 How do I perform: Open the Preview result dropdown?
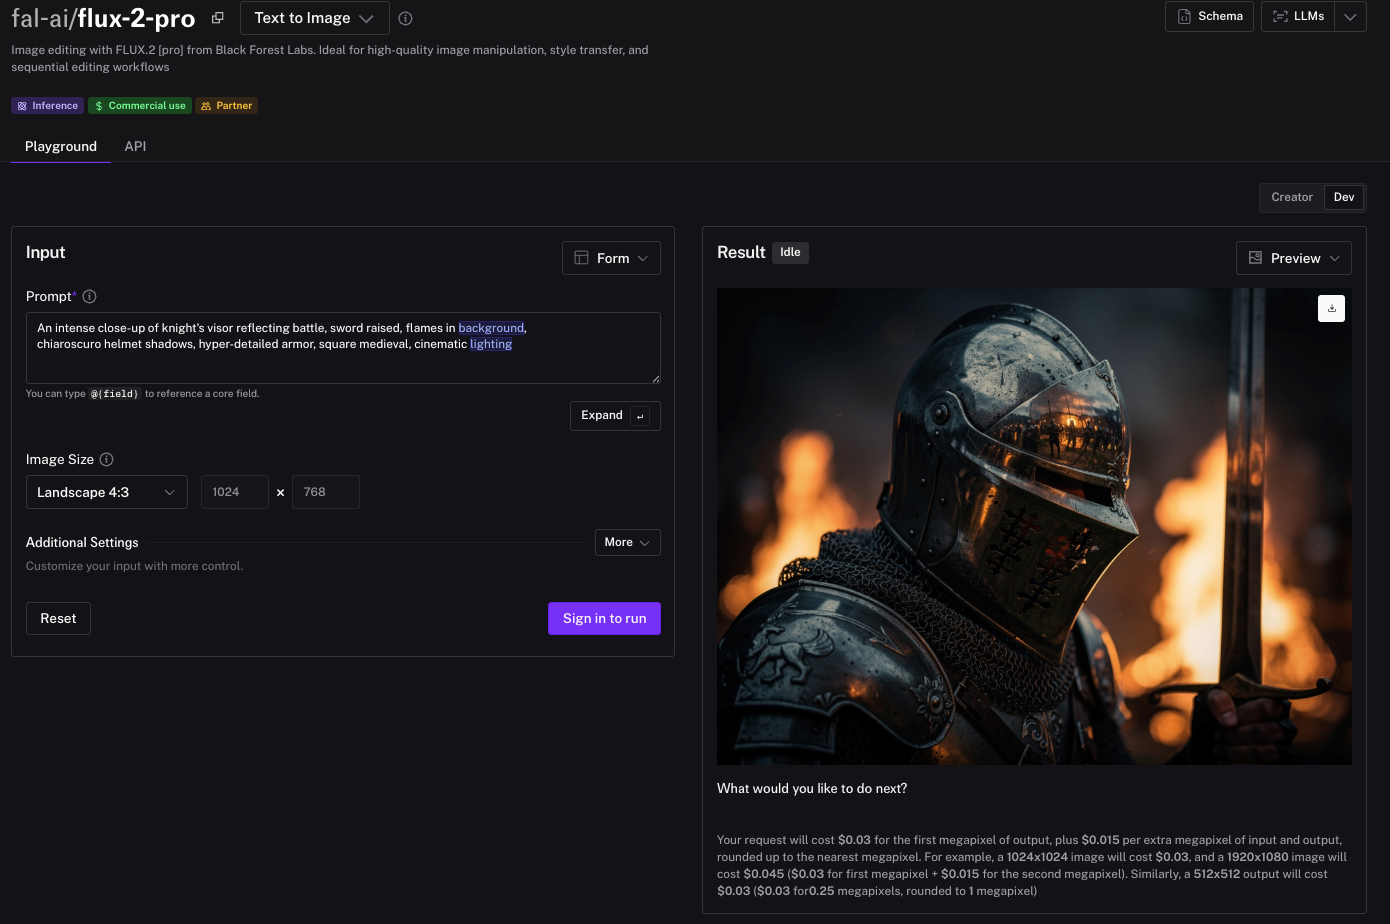coord(1293,258)
